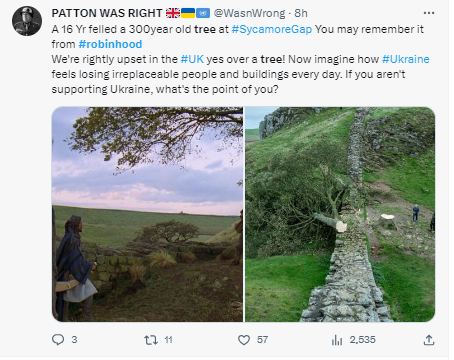Open the reply comment icon

point(58,340)
